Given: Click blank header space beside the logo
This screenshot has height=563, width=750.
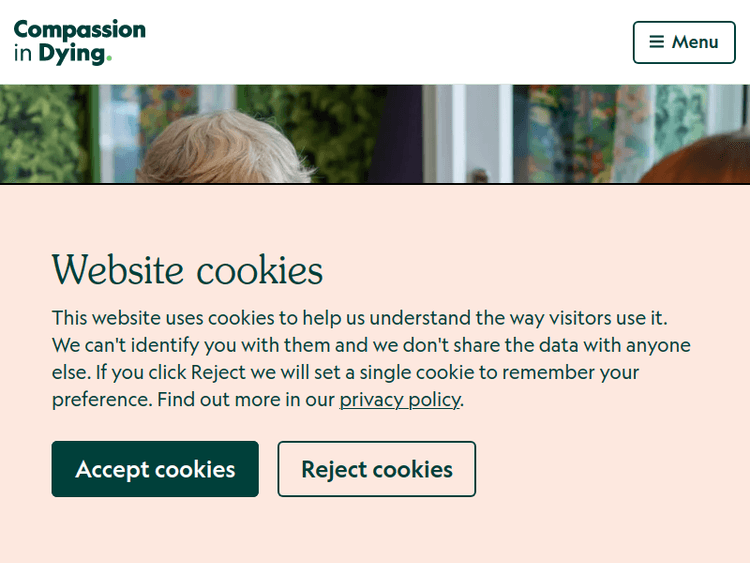Looking at the screenshot, I should tap(390, 42).
